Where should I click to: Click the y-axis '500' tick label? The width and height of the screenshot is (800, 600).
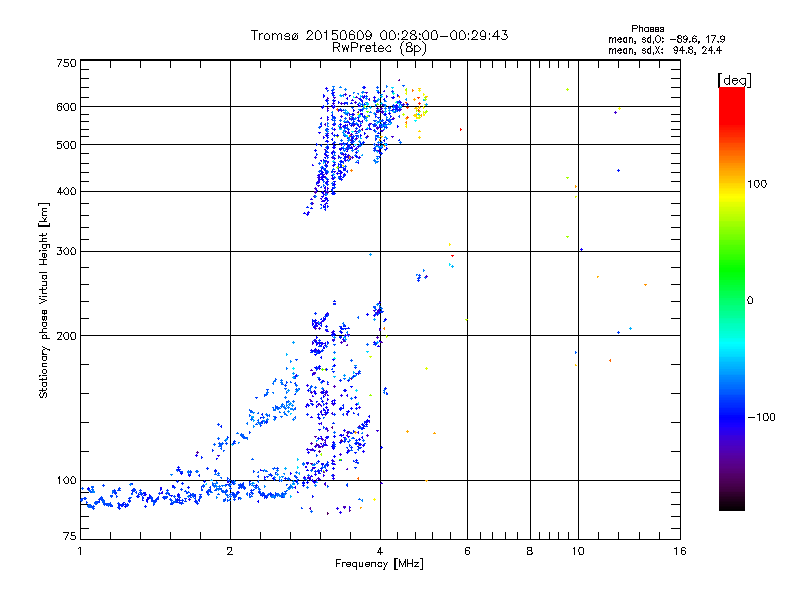tap(66, 145)
